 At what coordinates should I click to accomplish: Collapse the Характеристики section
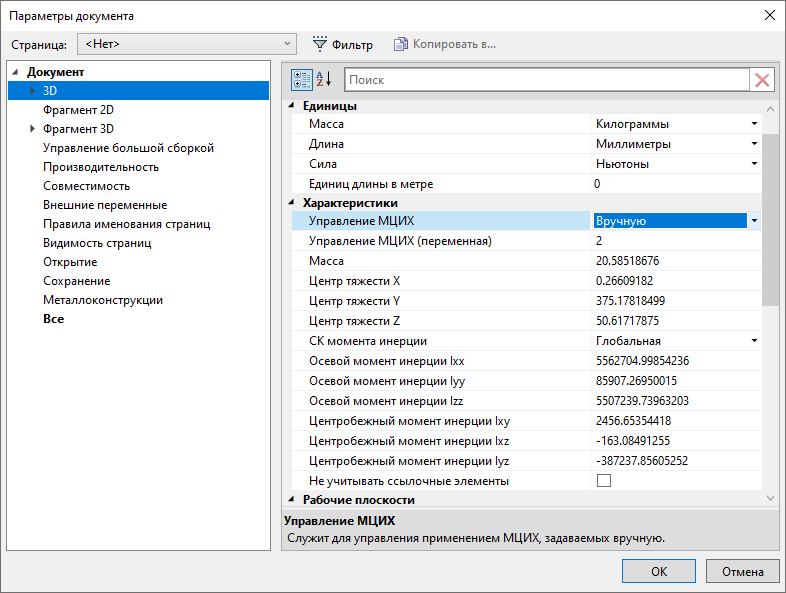click(x=293, y=203)
